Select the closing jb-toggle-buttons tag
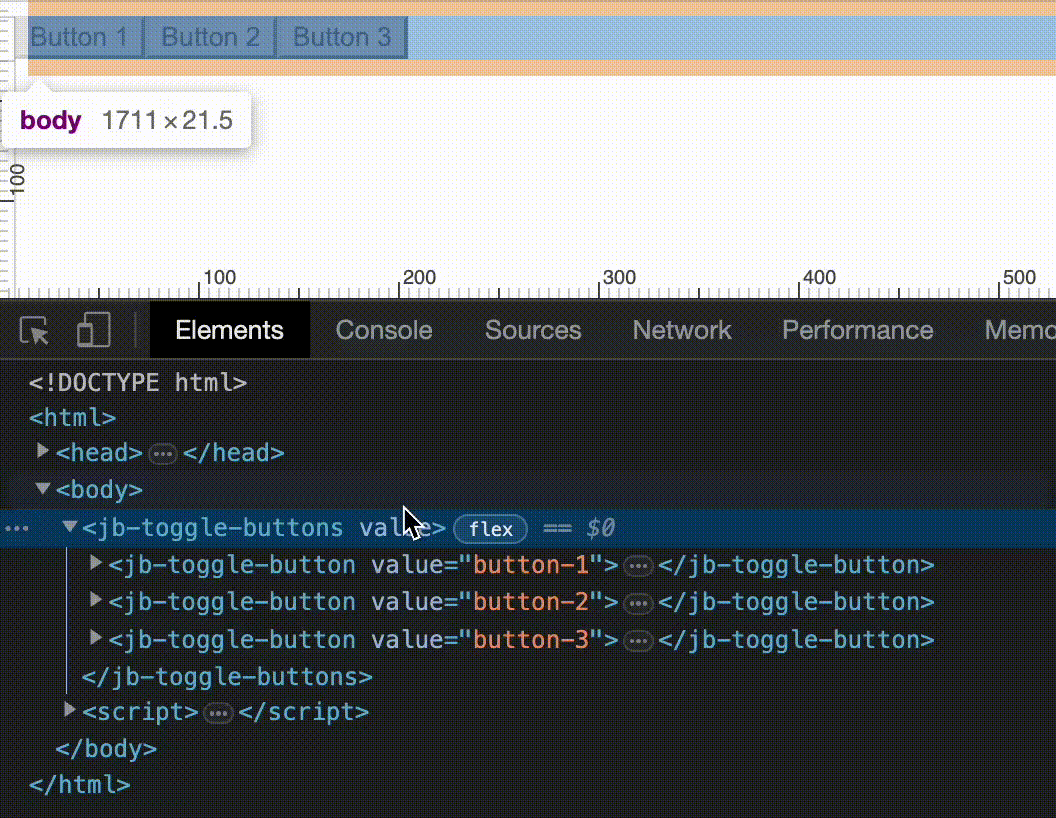1056x818 pixels. point(228,676)
